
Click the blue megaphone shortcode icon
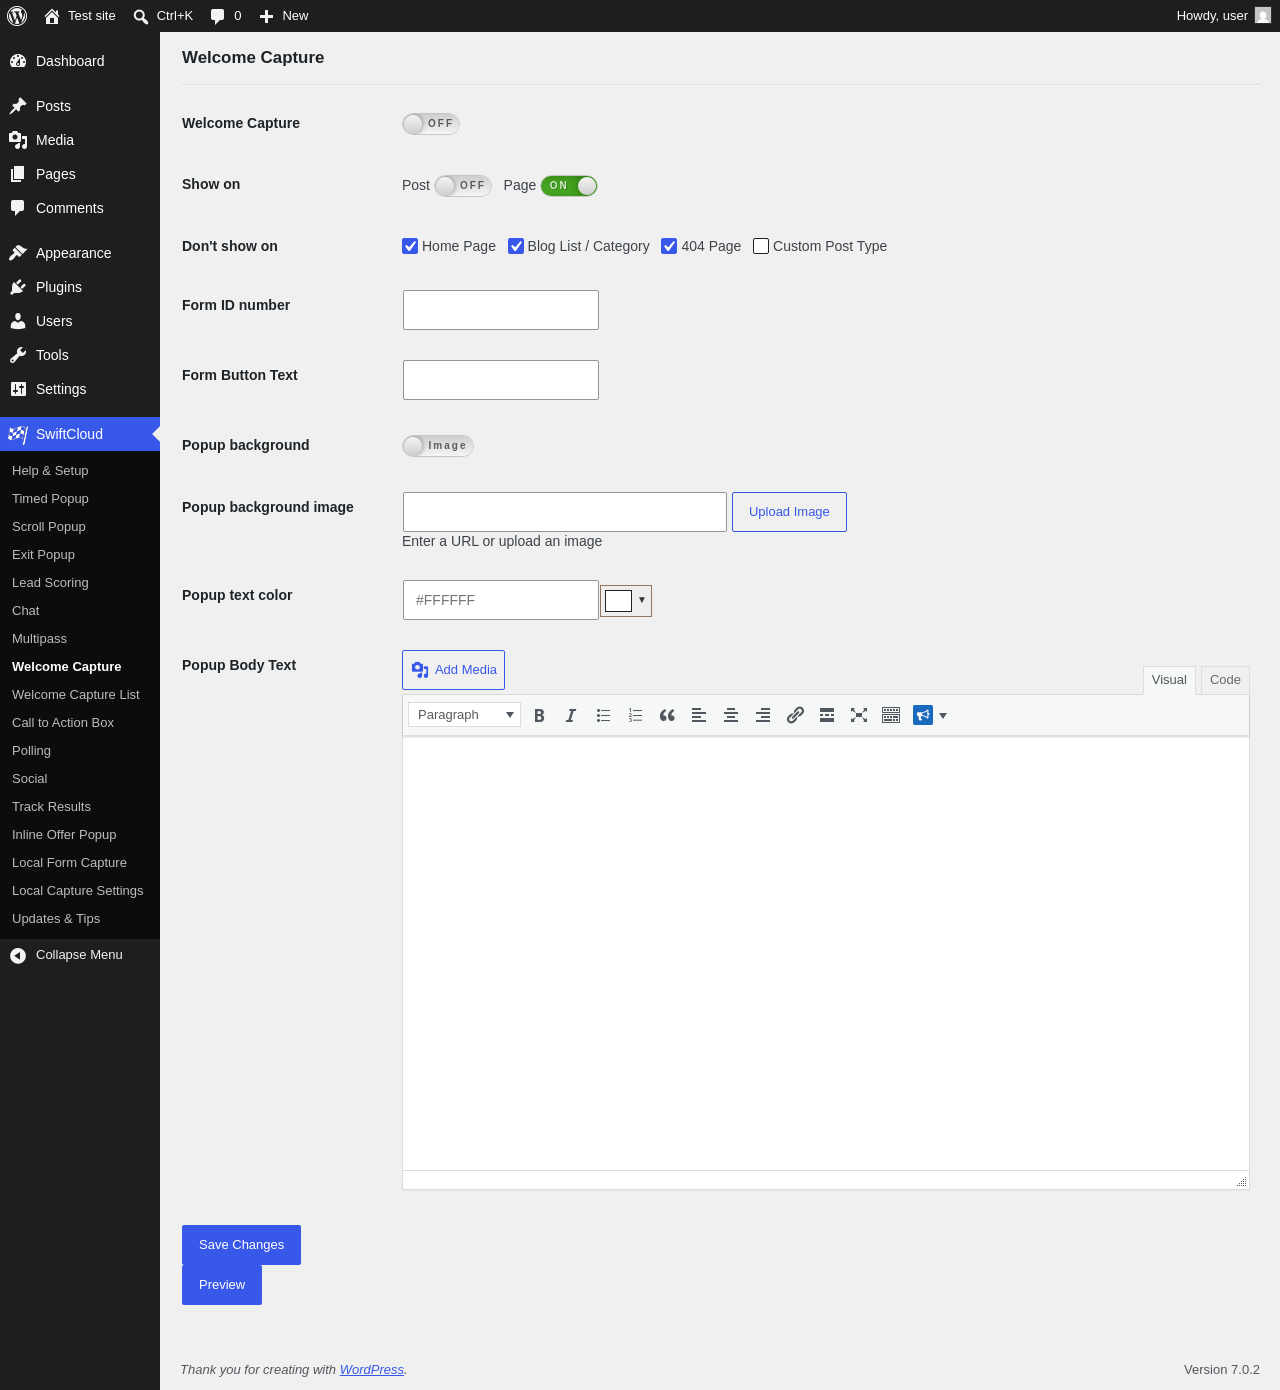923,715
